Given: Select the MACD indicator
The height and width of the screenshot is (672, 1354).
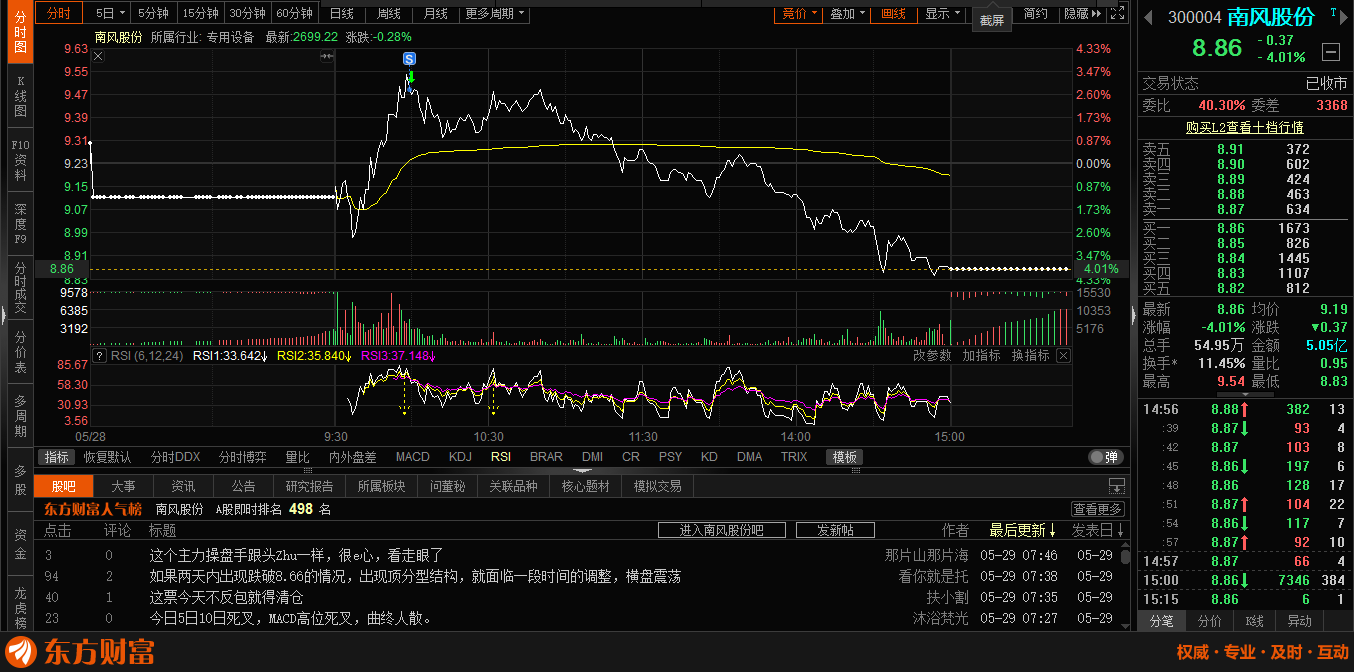Looking at the screenshot, I should click(412, 457).
